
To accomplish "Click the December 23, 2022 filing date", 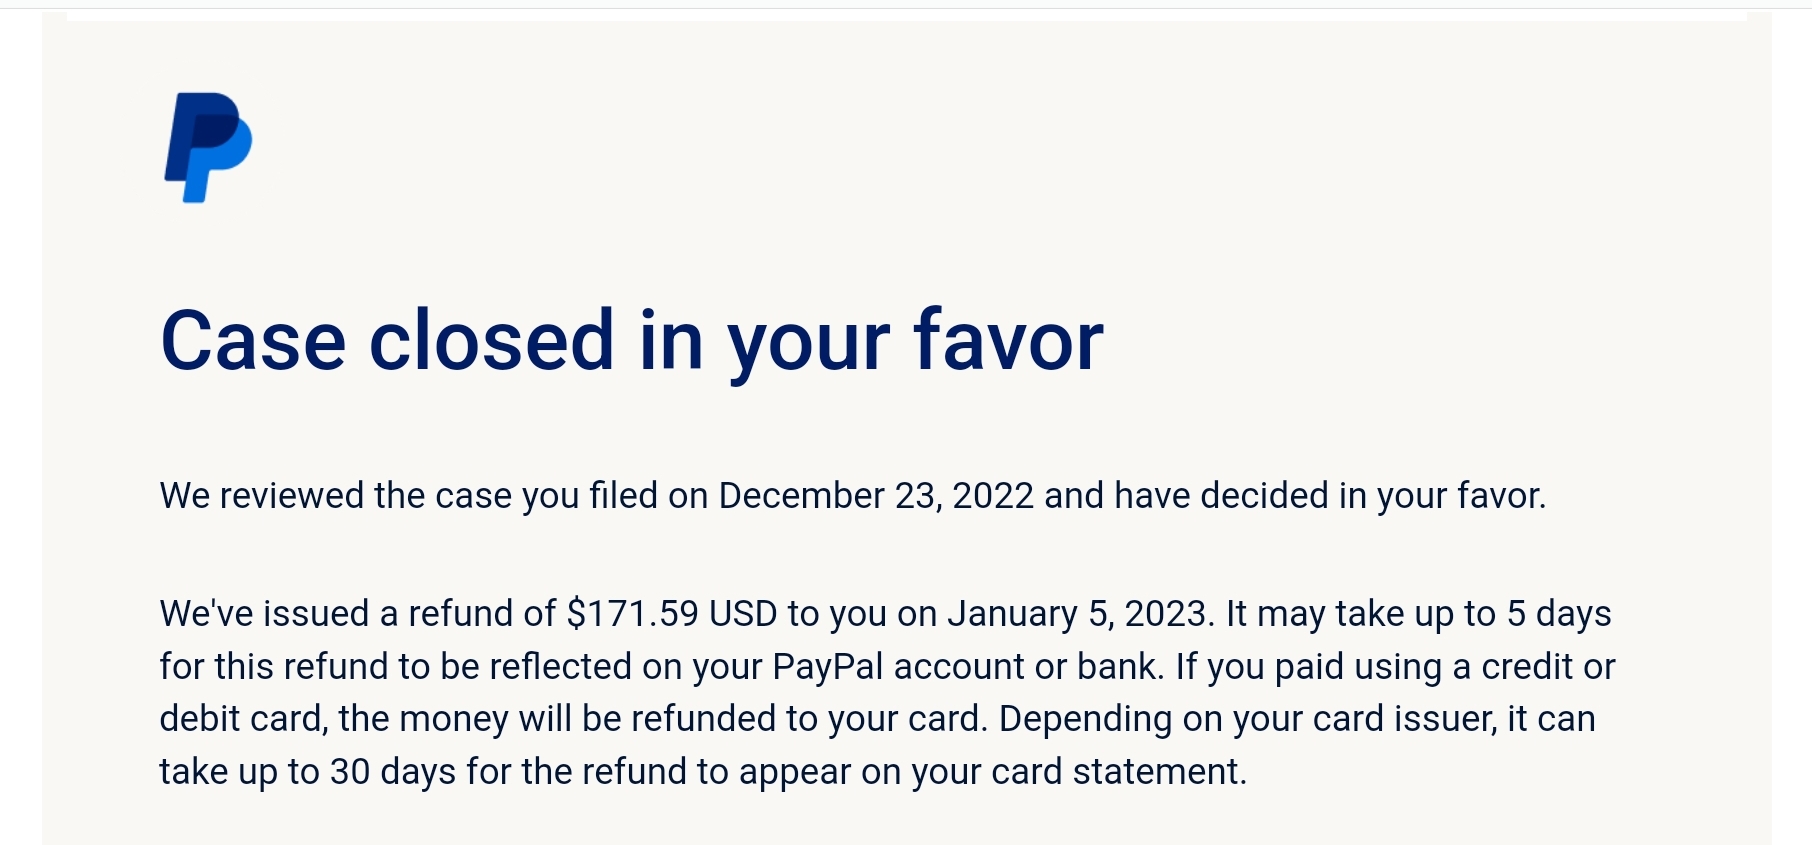I will [875, 496].
